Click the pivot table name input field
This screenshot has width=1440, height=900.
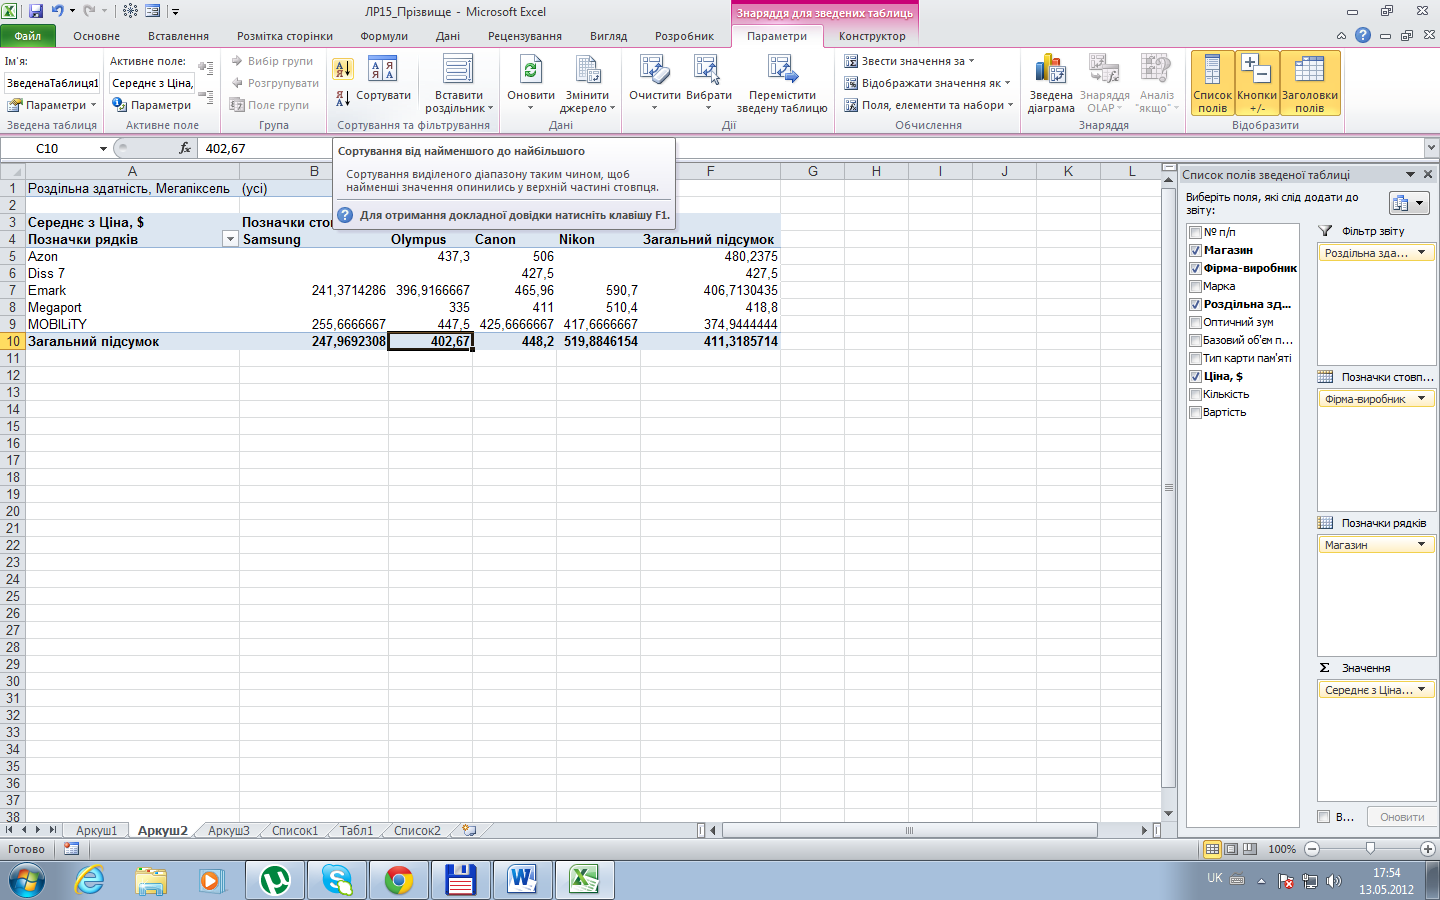click(x=52, y=83)
